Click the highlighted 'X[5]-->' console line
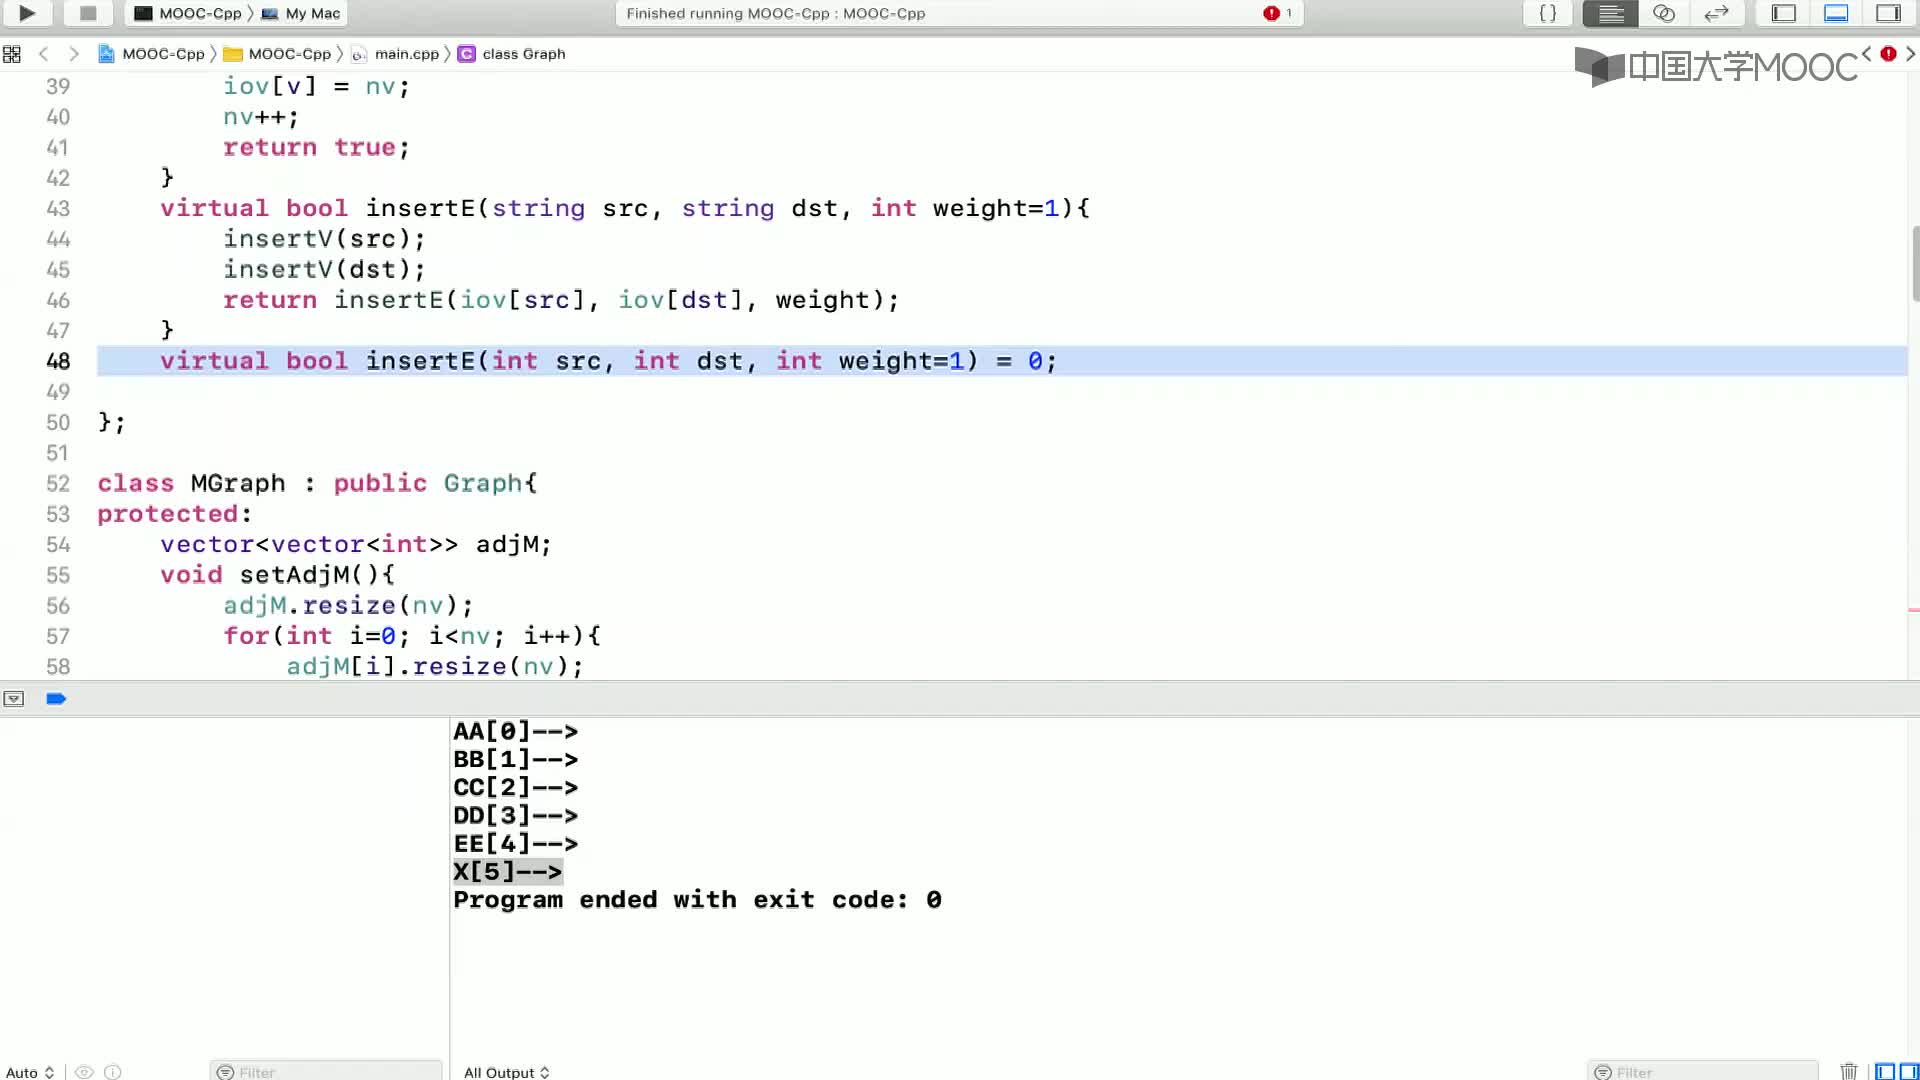Image resolution: width=1920 pixels, height=1080 pixels. pyautogui.click(x=508, y=872)
